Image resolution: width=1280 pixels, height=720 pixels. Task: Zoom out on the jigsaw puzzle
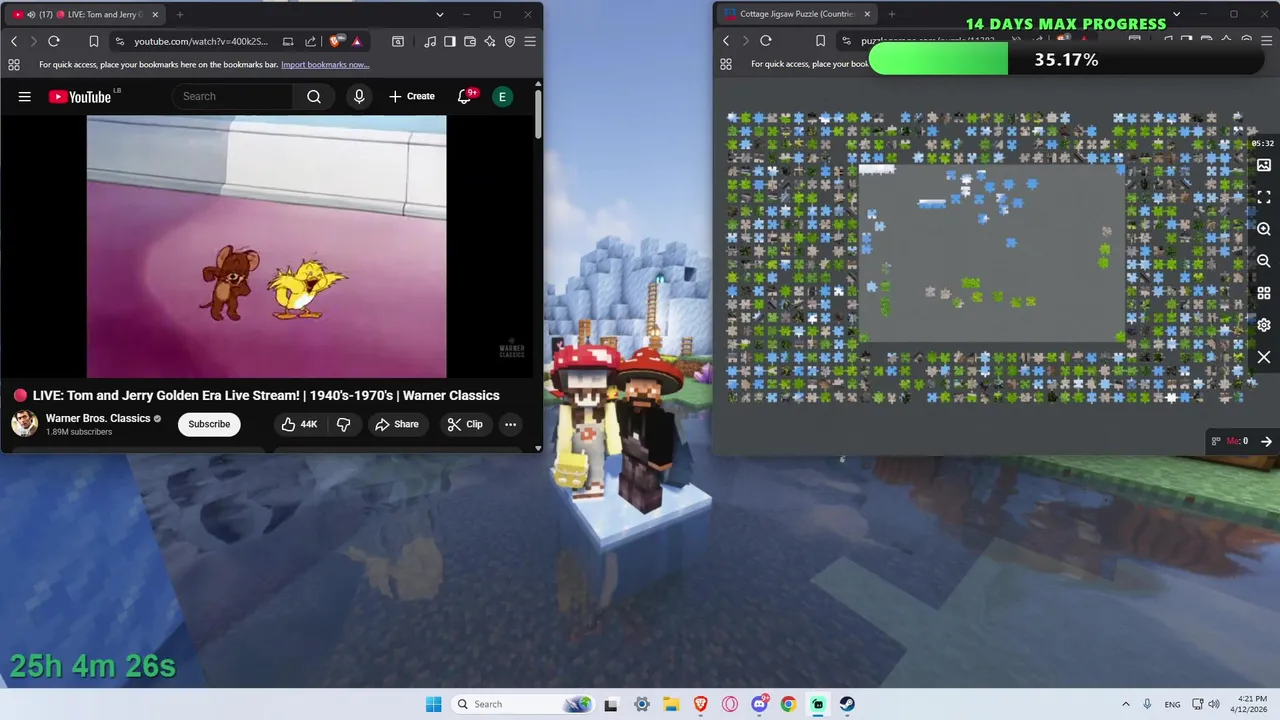pos(1264,261)
